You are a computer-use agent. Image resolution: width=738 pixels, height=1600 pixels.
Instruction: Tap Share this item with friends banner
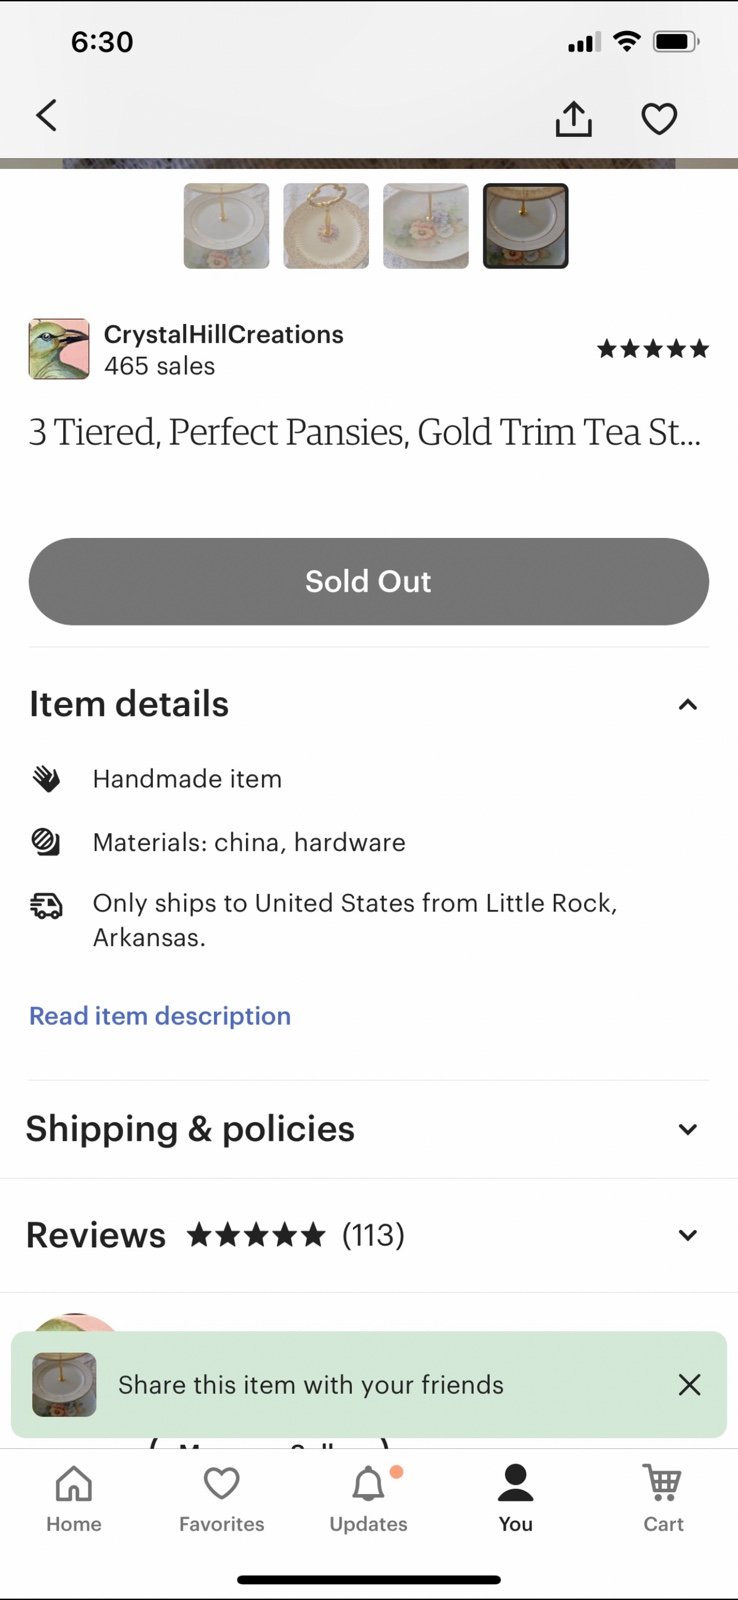pos(310,1384)
